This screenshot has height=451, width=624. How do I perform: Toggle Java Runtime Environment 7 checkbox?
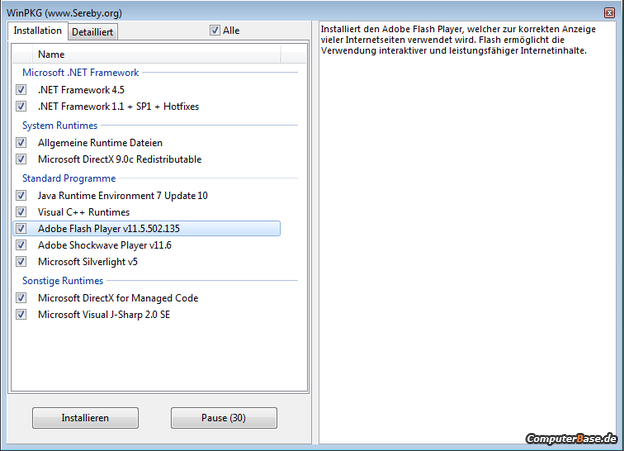tap(21, 195)
